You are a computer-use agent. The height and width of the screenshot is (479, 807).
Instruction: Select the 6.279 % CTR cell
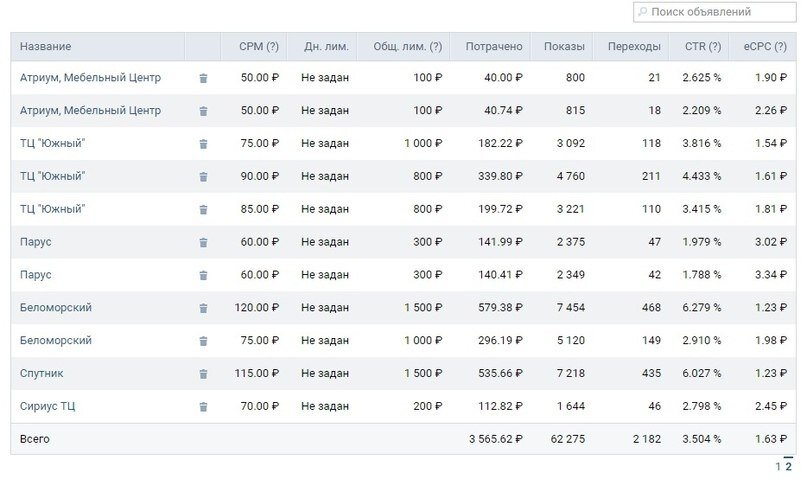click(701, 308)
